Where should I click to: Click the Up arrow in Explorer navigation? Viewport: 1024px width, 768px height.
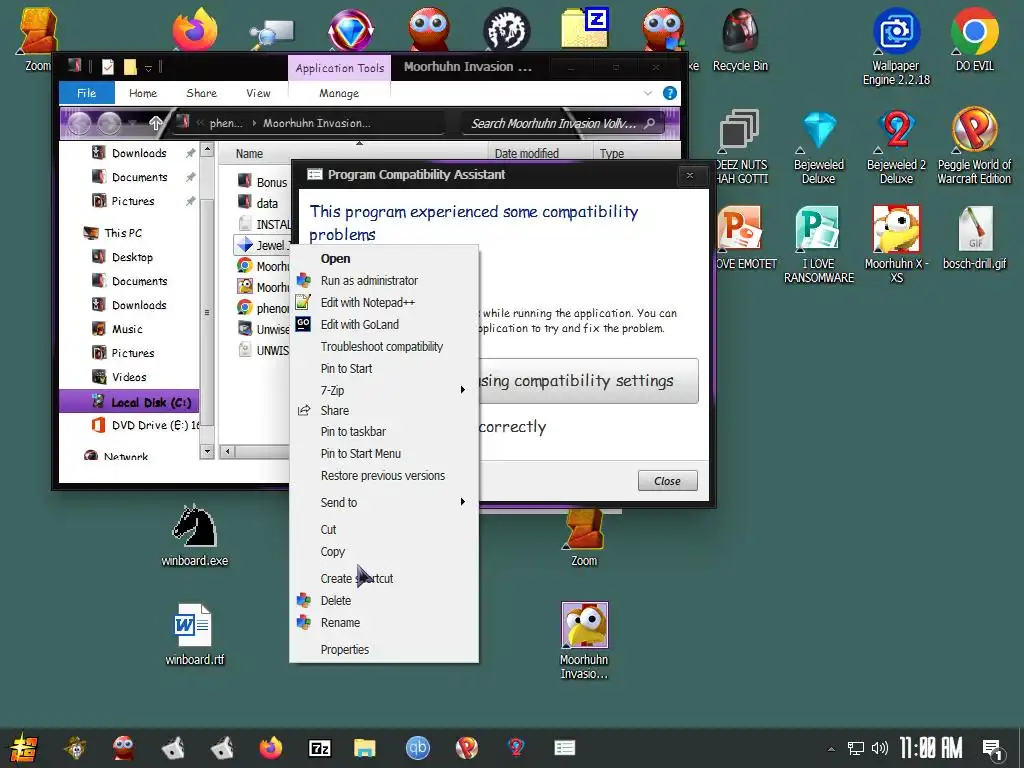coord(155,123)
